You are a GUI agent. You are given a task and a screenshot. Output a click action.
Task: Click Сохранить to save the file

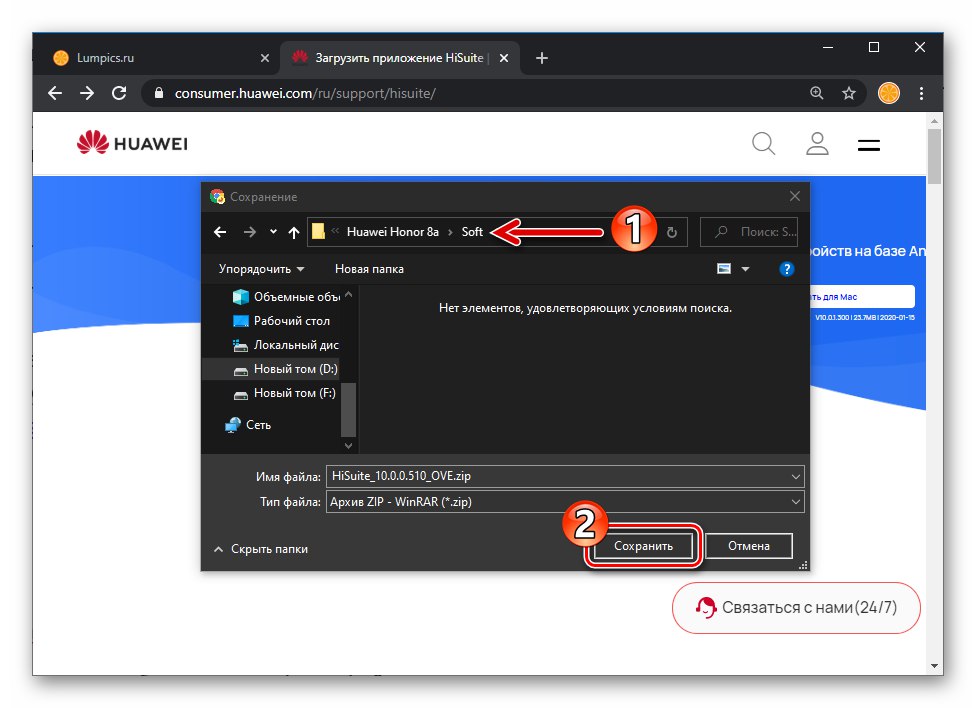[643, 546]
